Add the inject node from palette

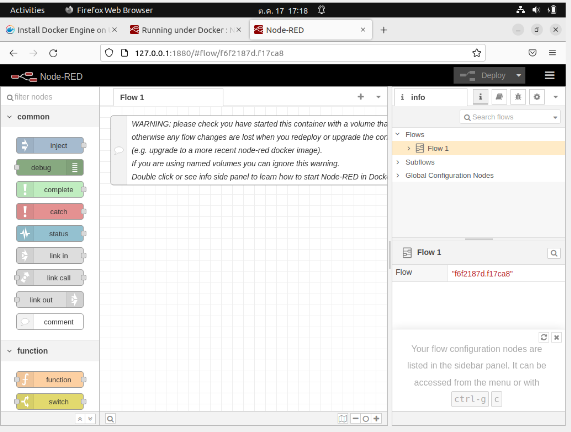click(x=50, y=145)
